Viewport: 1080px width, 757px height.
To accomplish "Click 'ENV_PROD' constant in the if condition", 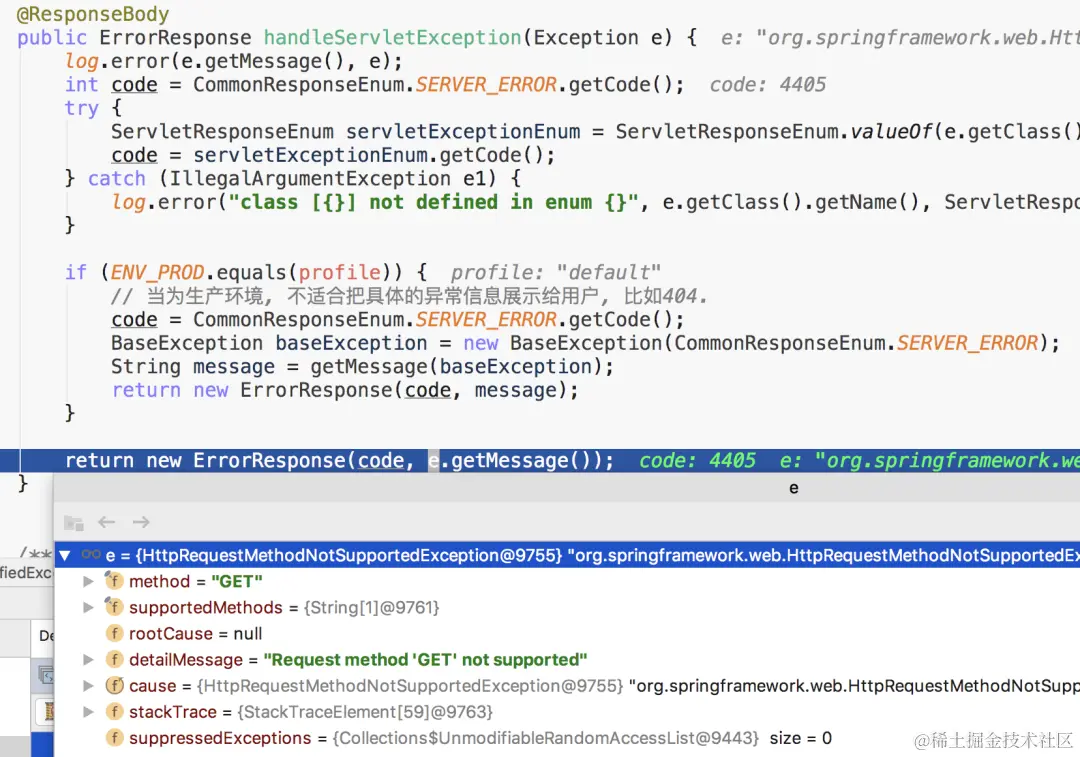I will 157,273.
